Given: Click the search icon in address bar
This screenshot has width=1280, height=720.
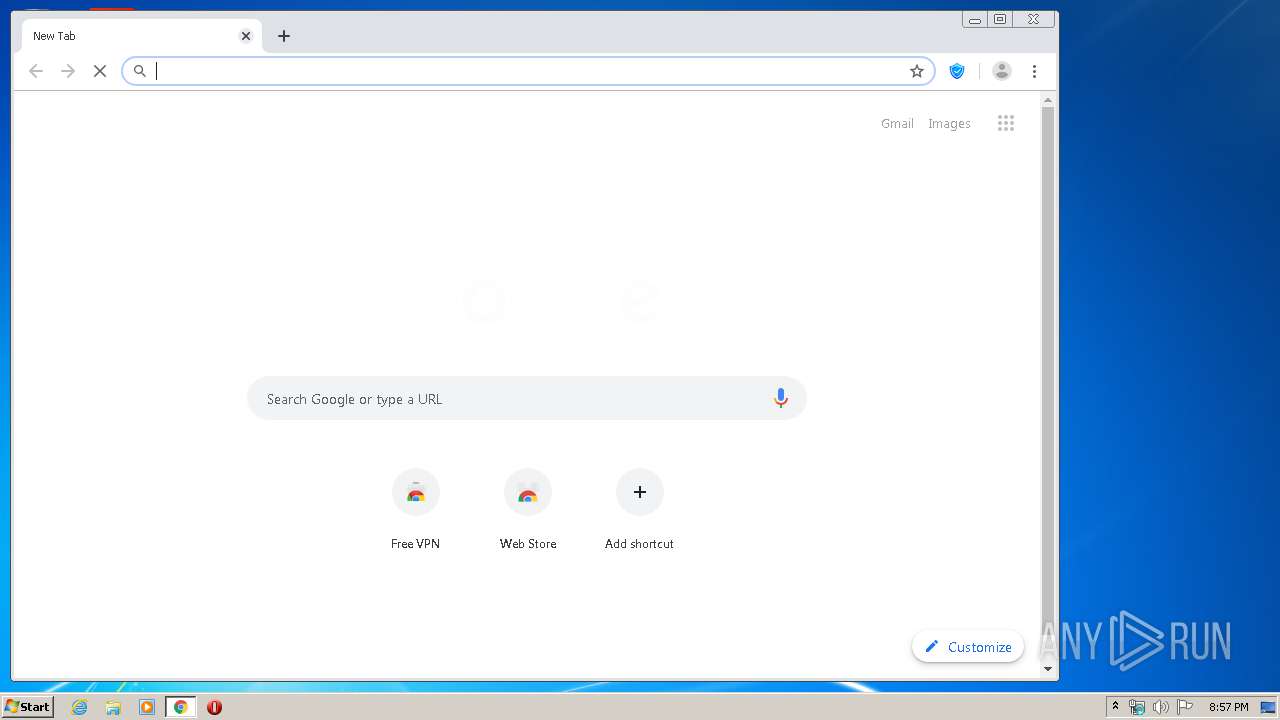Looking at the screenshot, I should [x=140, y=71].
